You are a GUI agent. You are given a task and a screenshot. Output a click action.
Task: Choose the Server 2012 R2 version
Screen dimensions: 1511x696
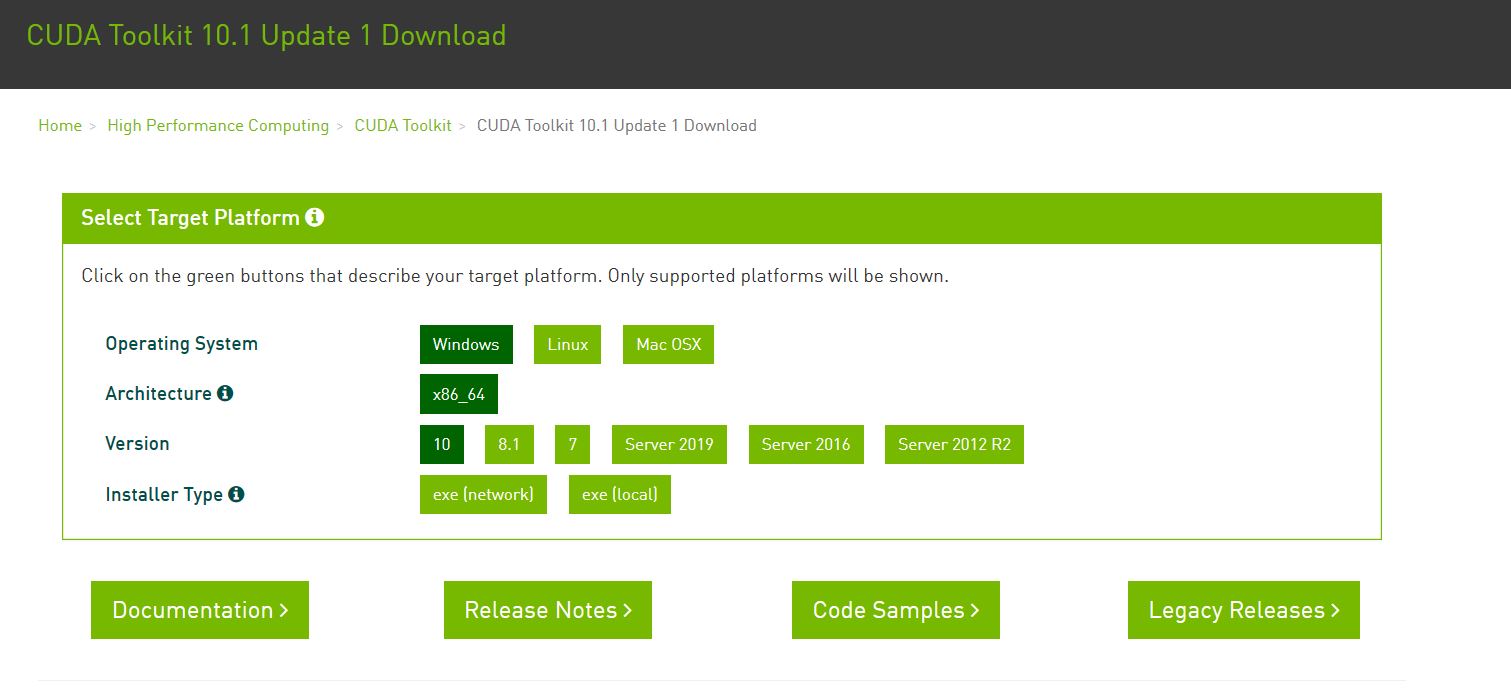(954, 444)
